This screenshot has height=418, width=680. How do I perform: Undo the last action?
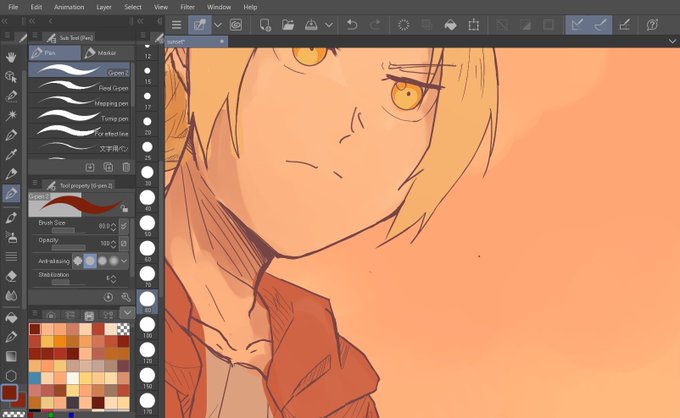click(352, 25)
